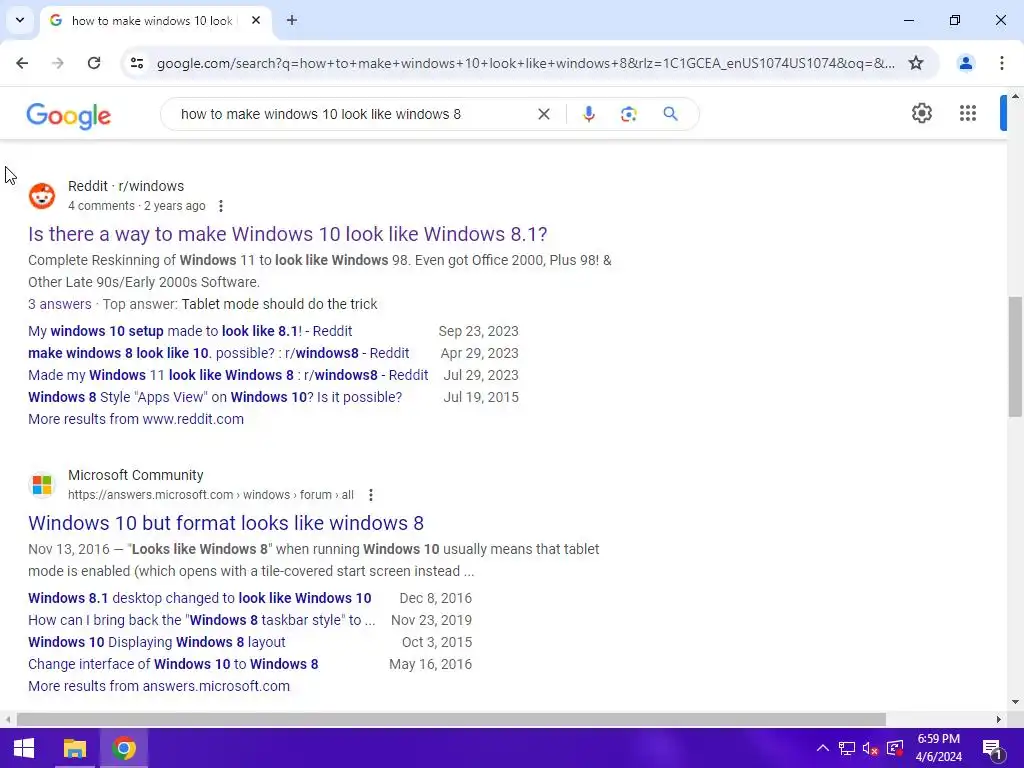Go to the Google logo homepage
This screenshot has width=1024, height=768.
(x=69, y=116)
